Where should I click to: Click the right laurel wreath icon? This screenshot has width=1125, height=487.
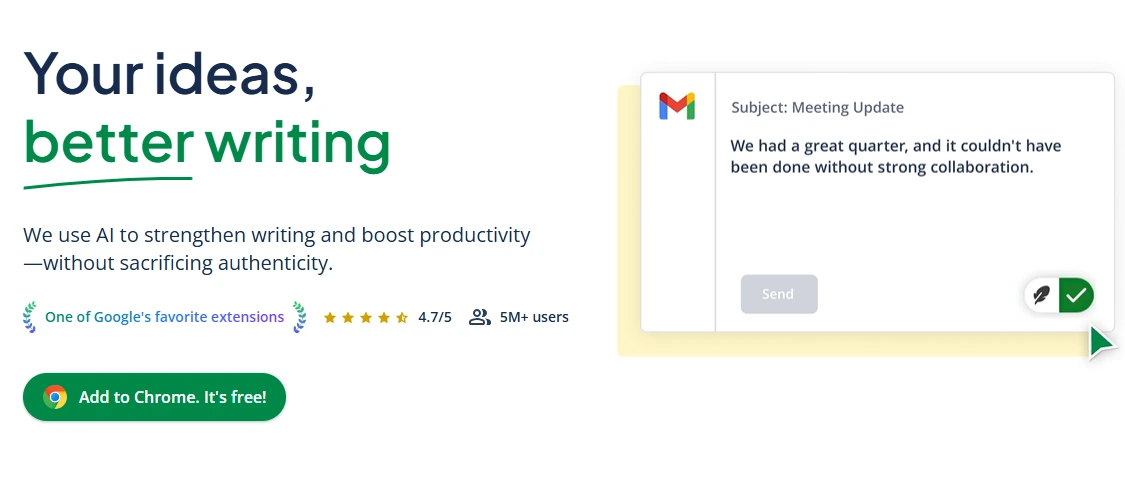[x=299, y=317]
